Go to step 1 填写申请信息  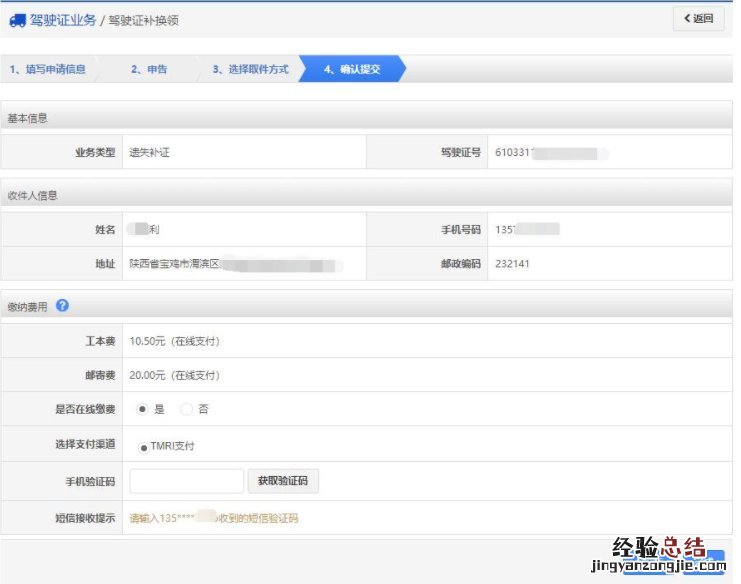(47, 69)
